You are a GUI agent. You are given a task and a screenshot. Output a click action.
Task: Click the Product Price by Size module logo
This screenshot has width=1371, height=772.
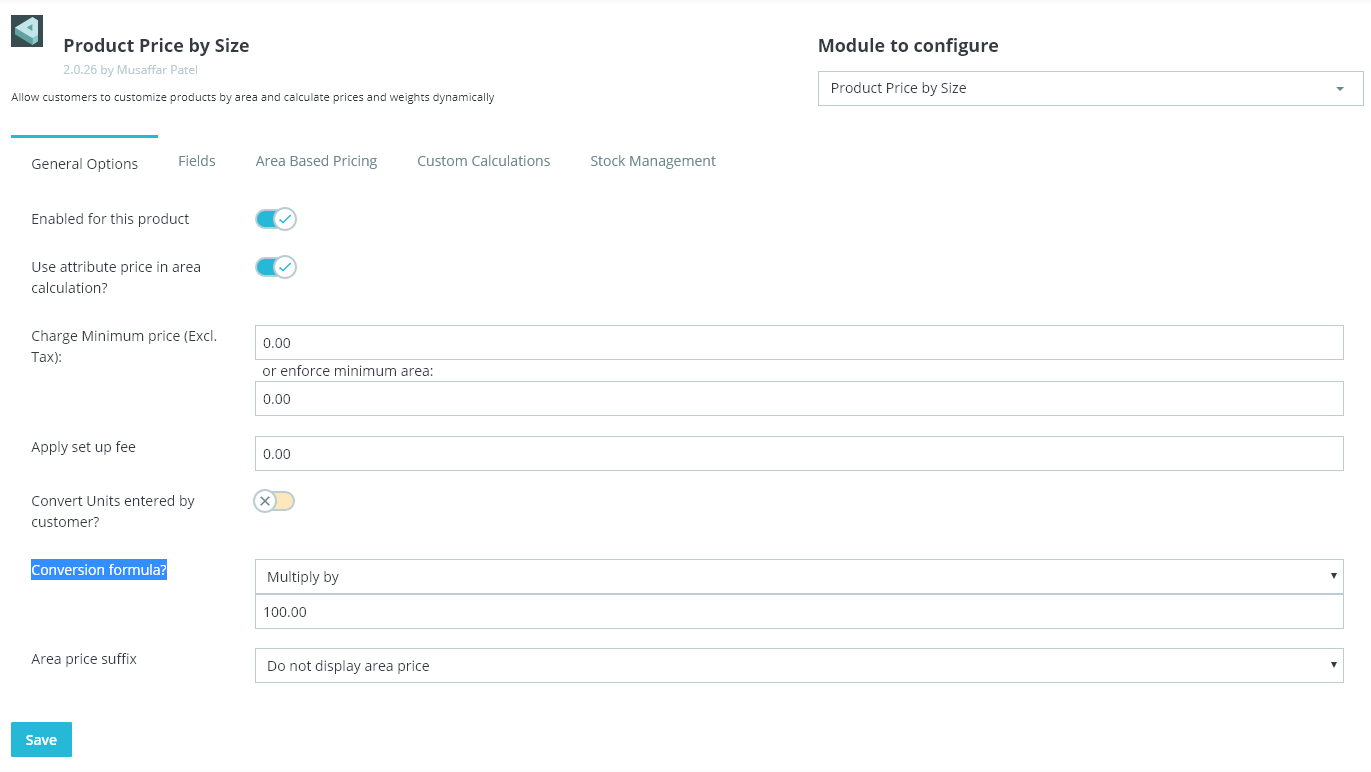[27, 31]
